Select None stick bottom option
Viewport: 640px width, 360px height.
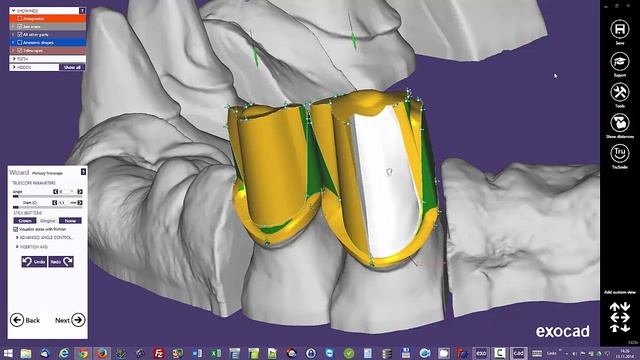pos(70,221)
